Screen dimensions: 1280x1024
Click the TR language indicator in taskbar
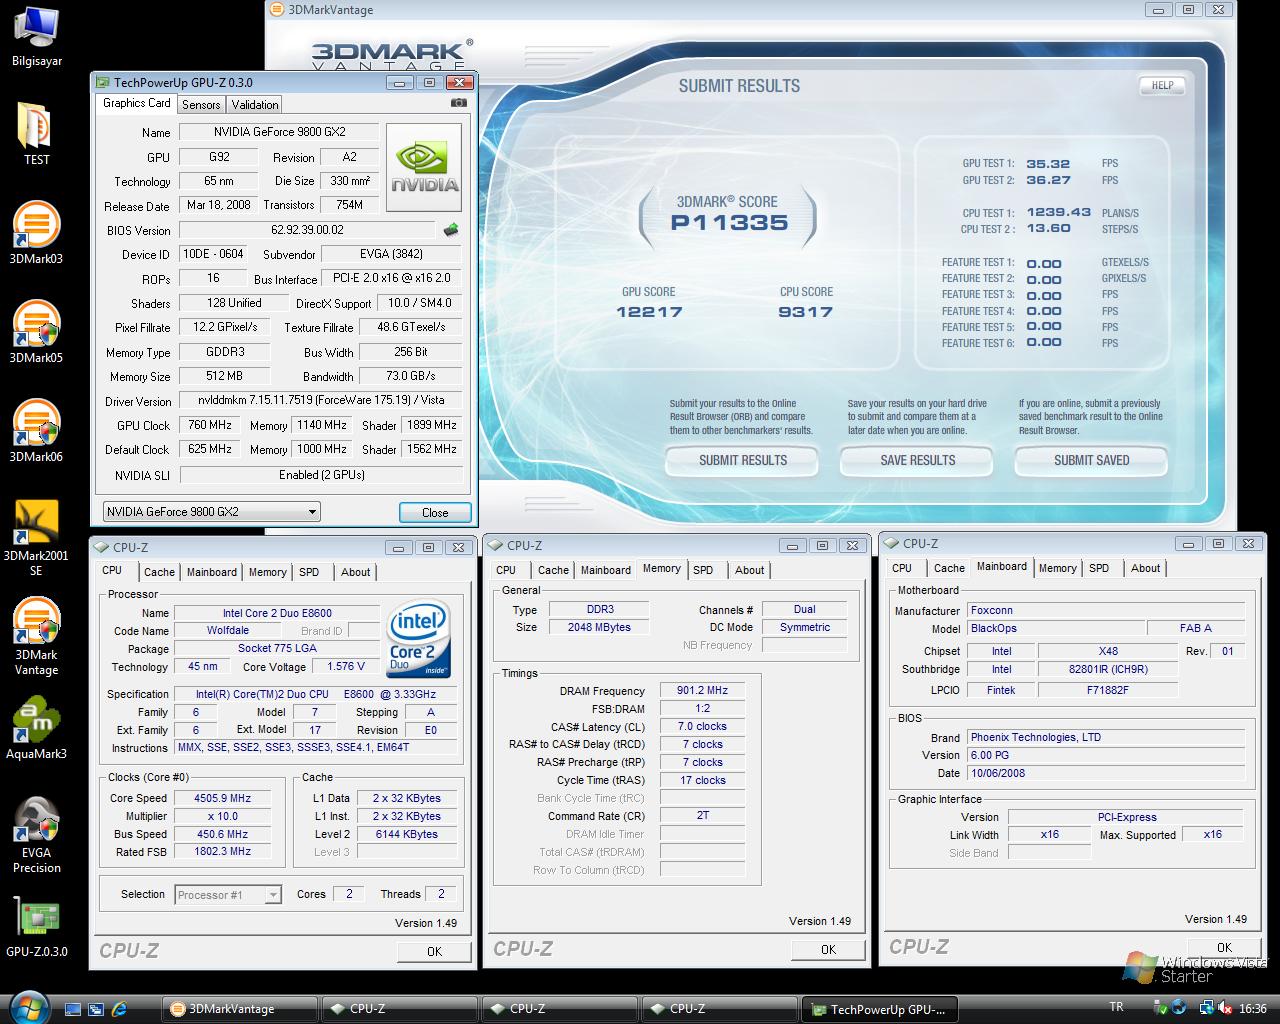[1116, 1008]
